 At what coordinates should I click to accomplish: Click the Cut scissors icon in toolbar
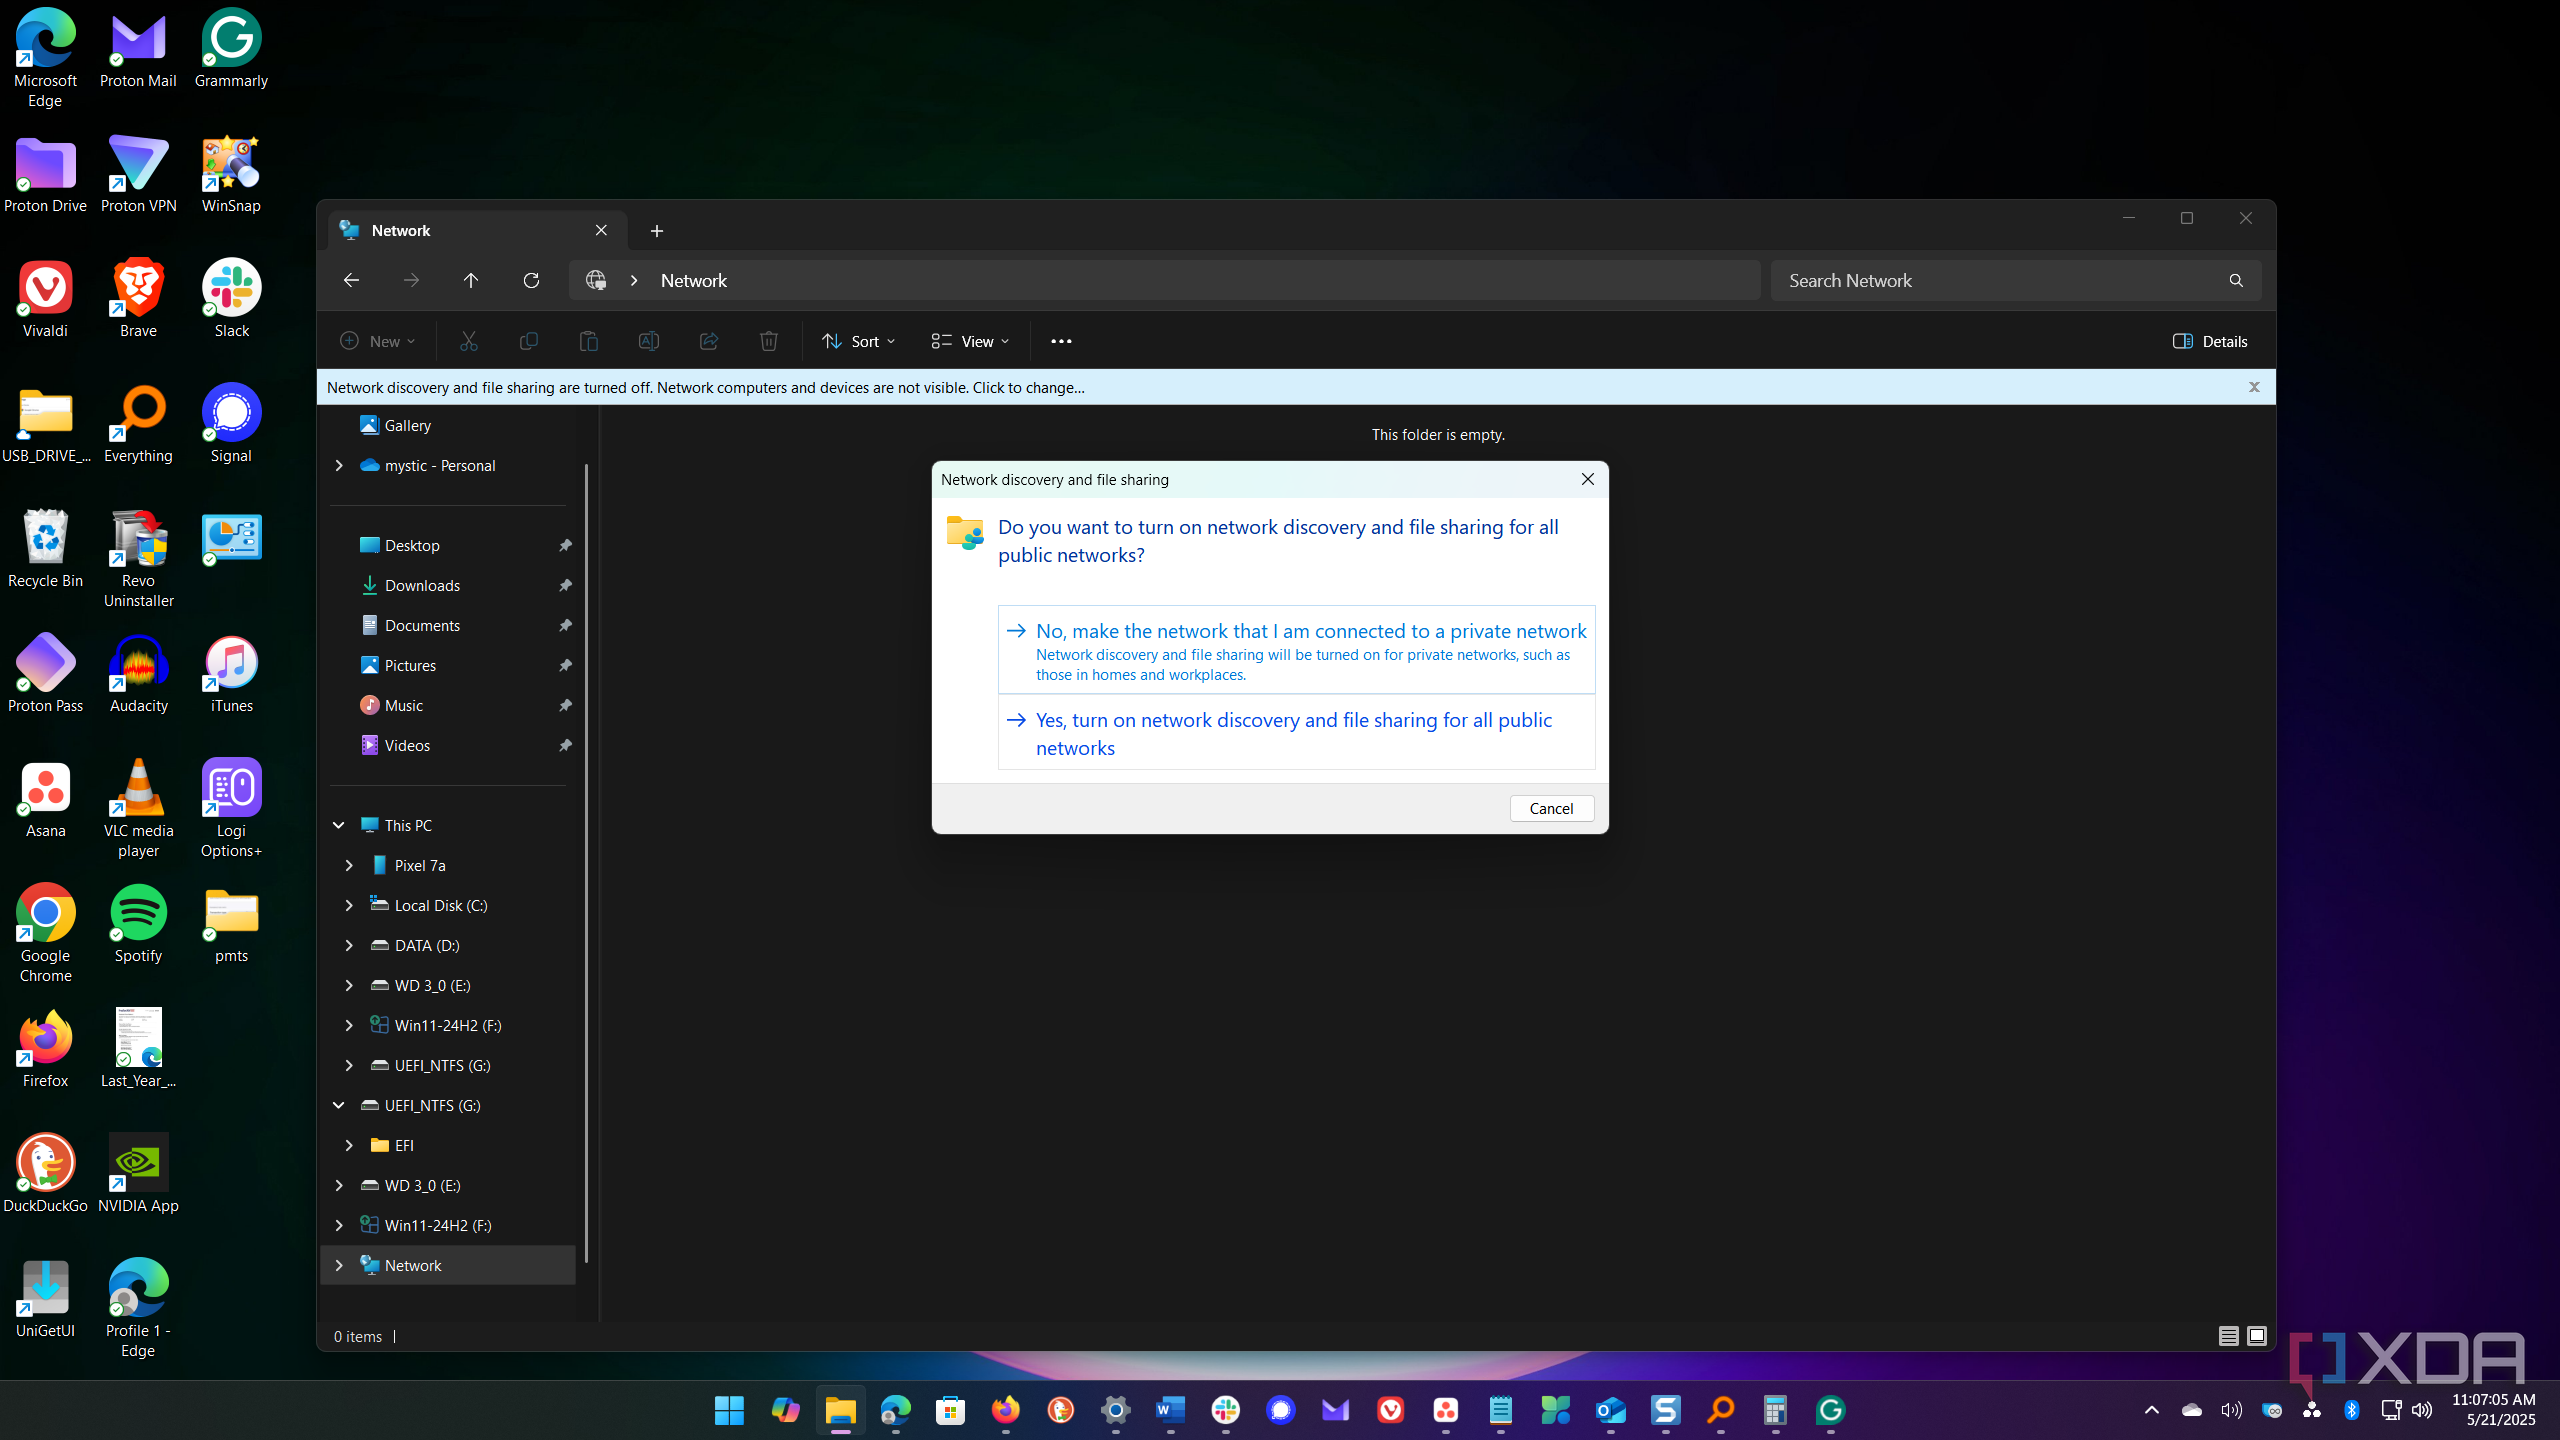pos(468,341)
